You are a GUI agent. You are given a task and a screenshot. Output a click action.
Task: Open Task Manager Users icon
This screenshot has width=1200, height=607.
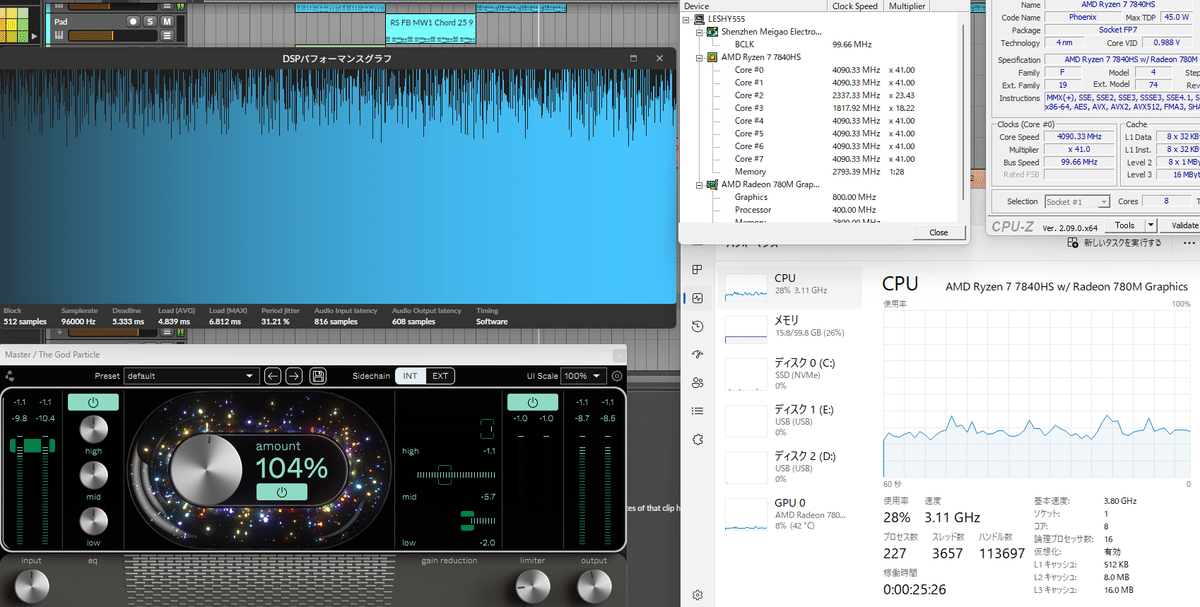(697, 382)
